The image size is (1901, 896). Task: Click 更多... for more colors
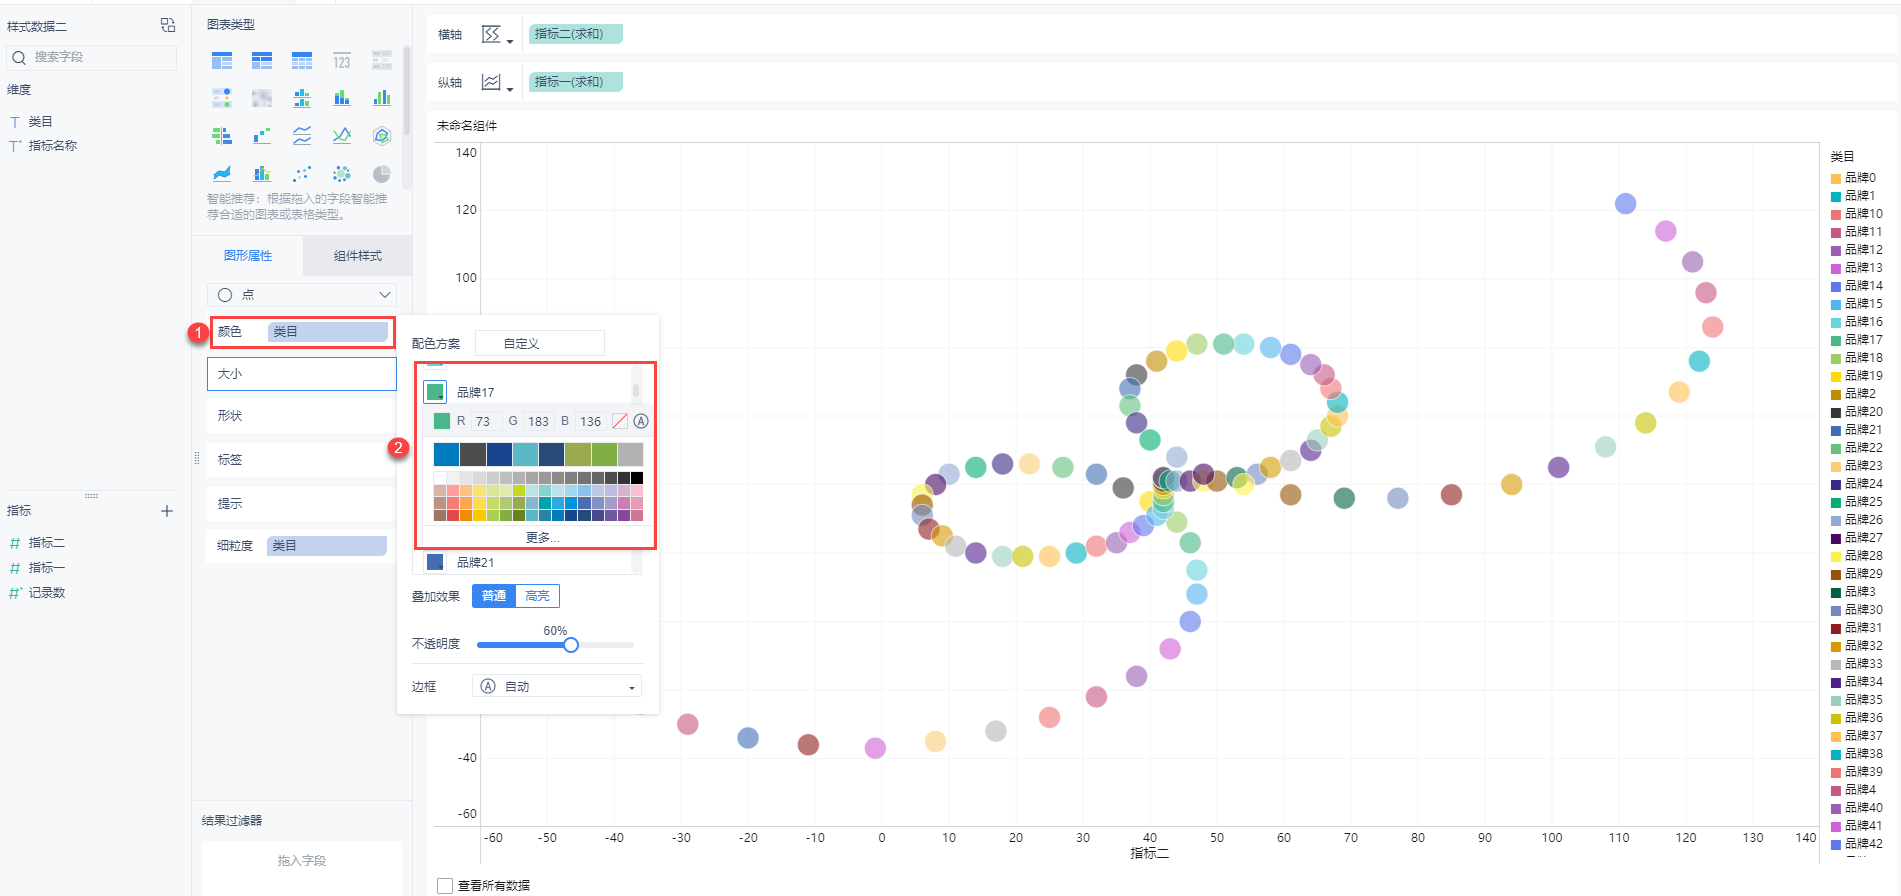tap(542, 538)
